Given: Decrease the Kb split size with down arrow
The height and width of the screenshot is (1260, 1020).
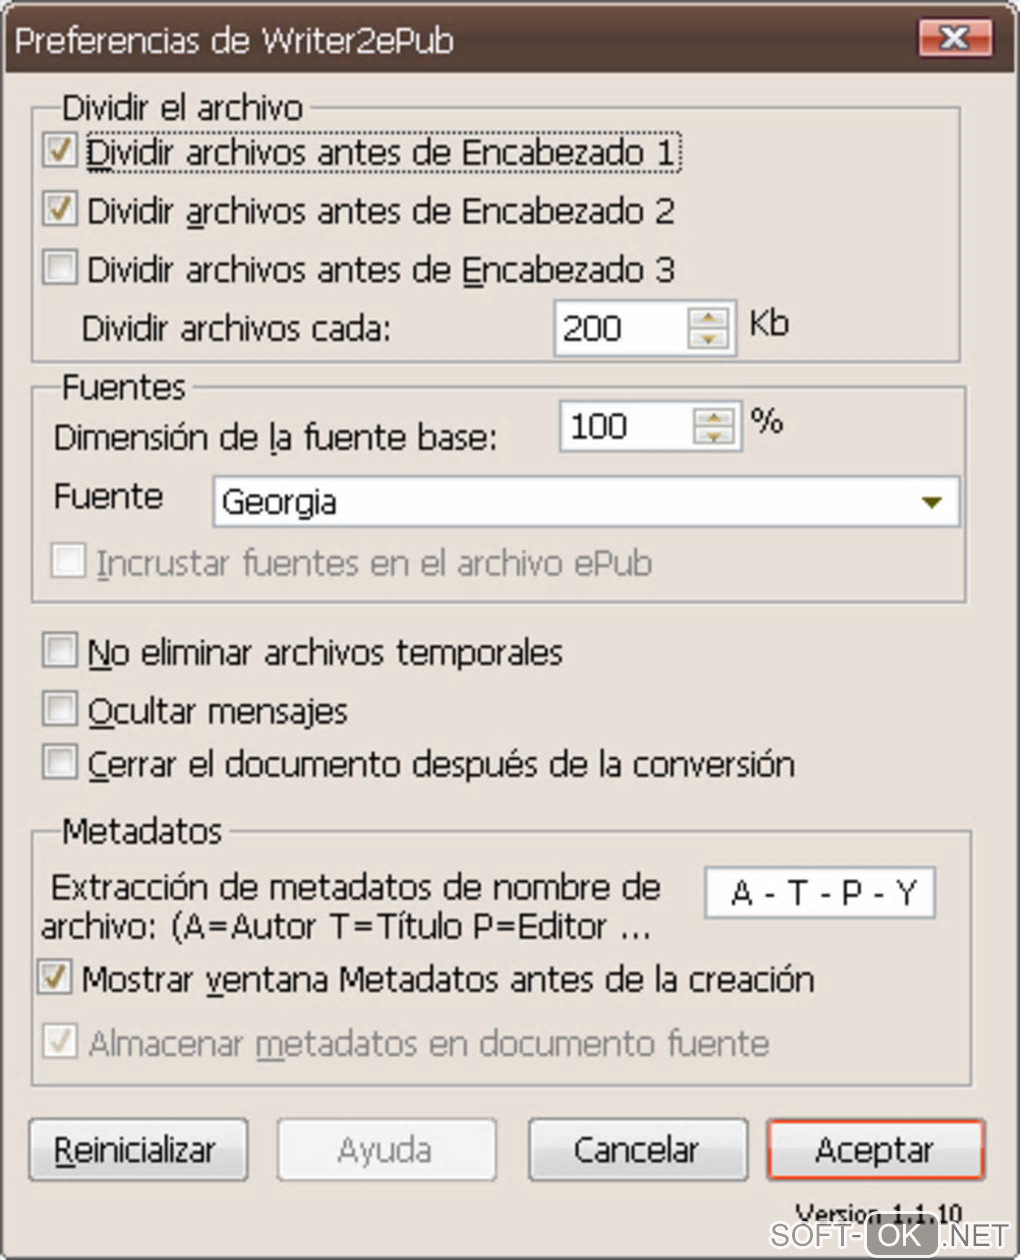Looking at the screenshot, I should 709,339.
